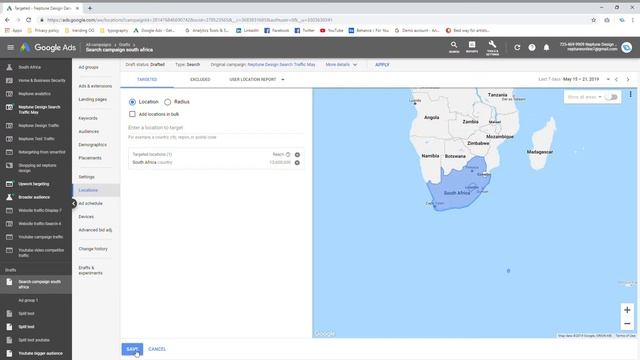Select the Radius radio button

point(167,102)
